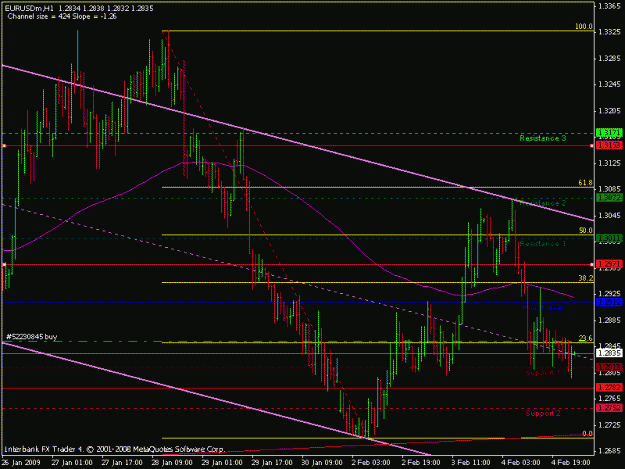Click the '27 Jan 17:00' time label
The image size is (625, 469).
coord(122,463)
